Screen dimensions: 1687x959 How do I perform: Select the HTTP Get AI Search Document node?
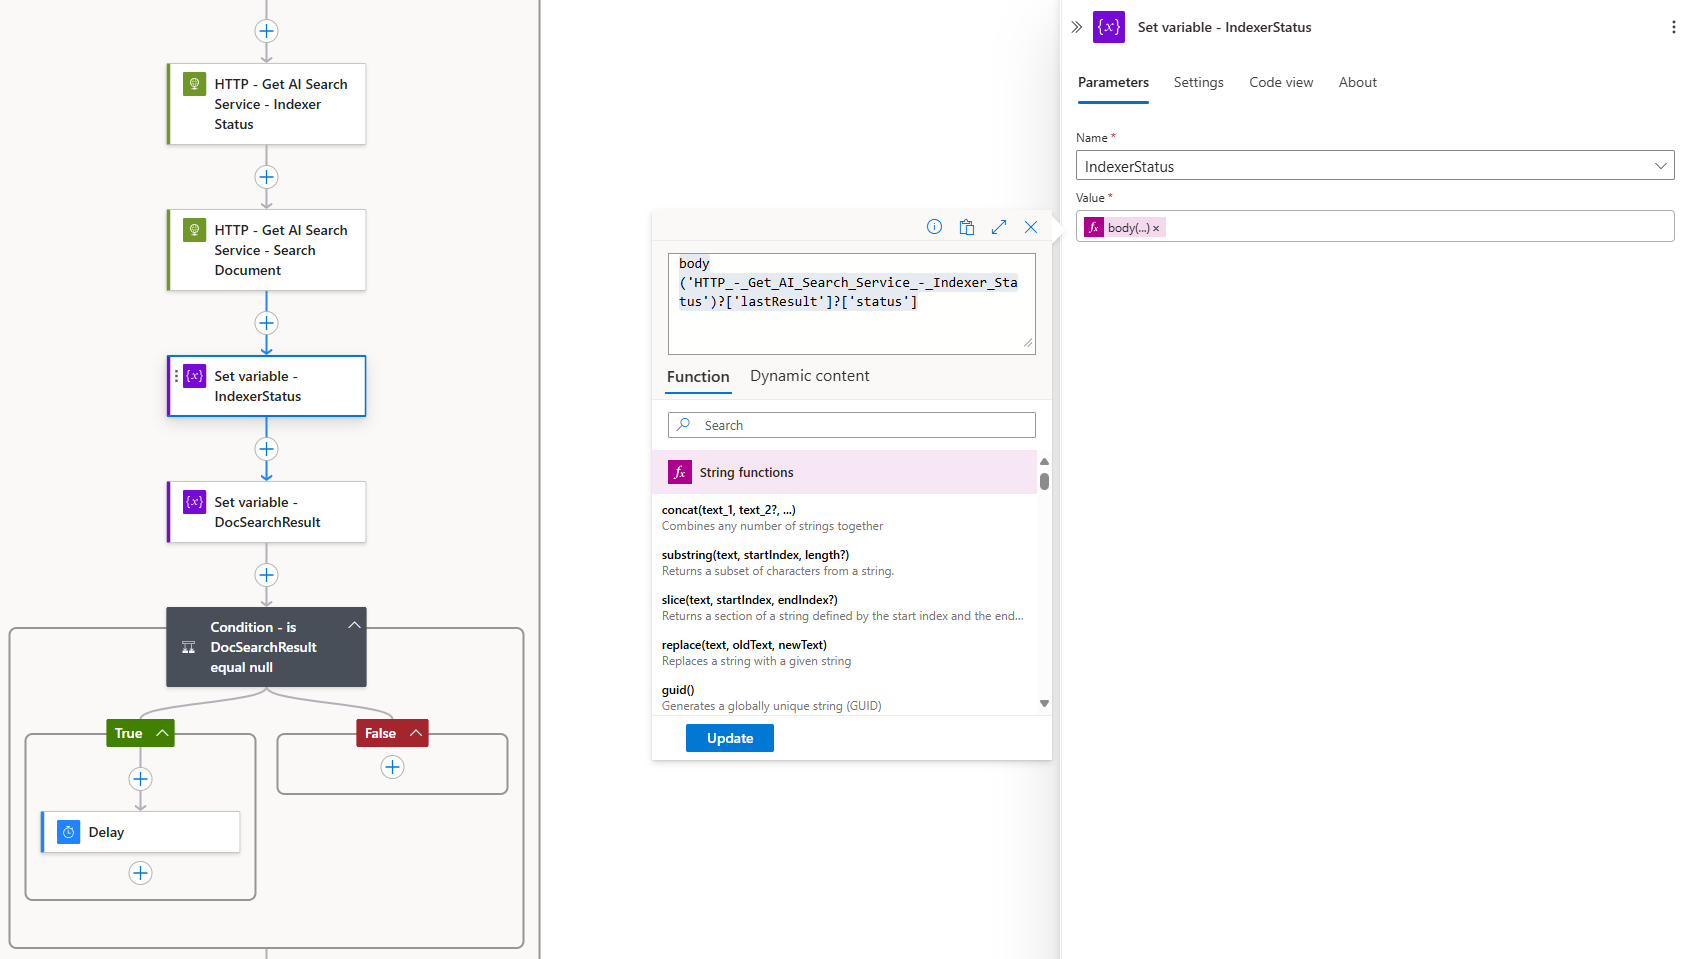pyautogui.click(x=267, y=250)
